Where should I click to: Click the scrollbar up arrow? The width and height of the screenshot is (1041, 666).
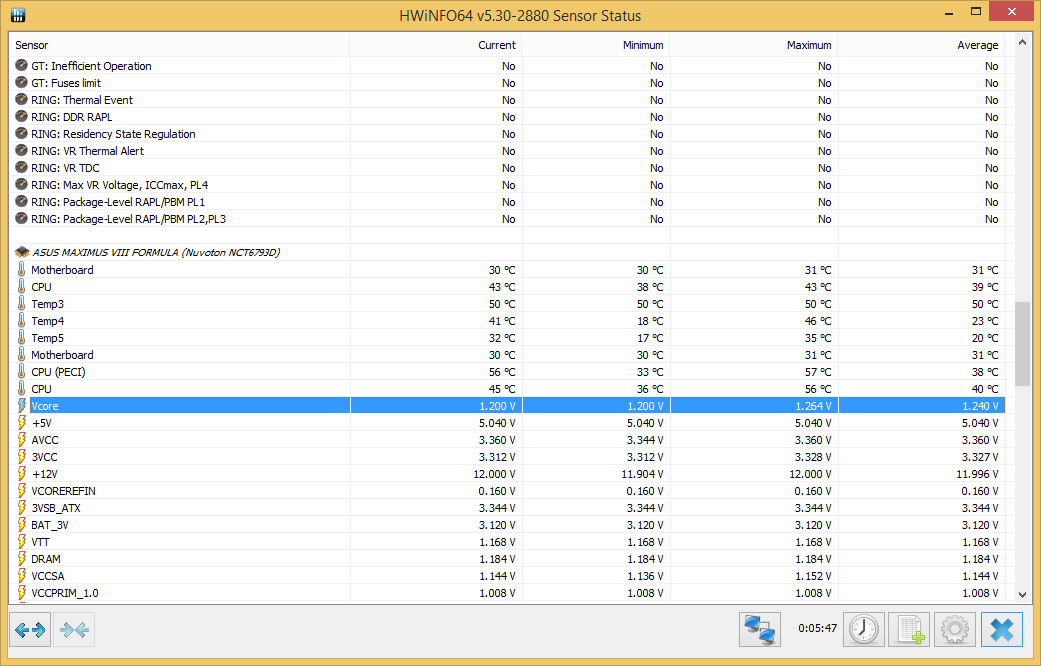pyautogui.click(x=1022, y=42)
